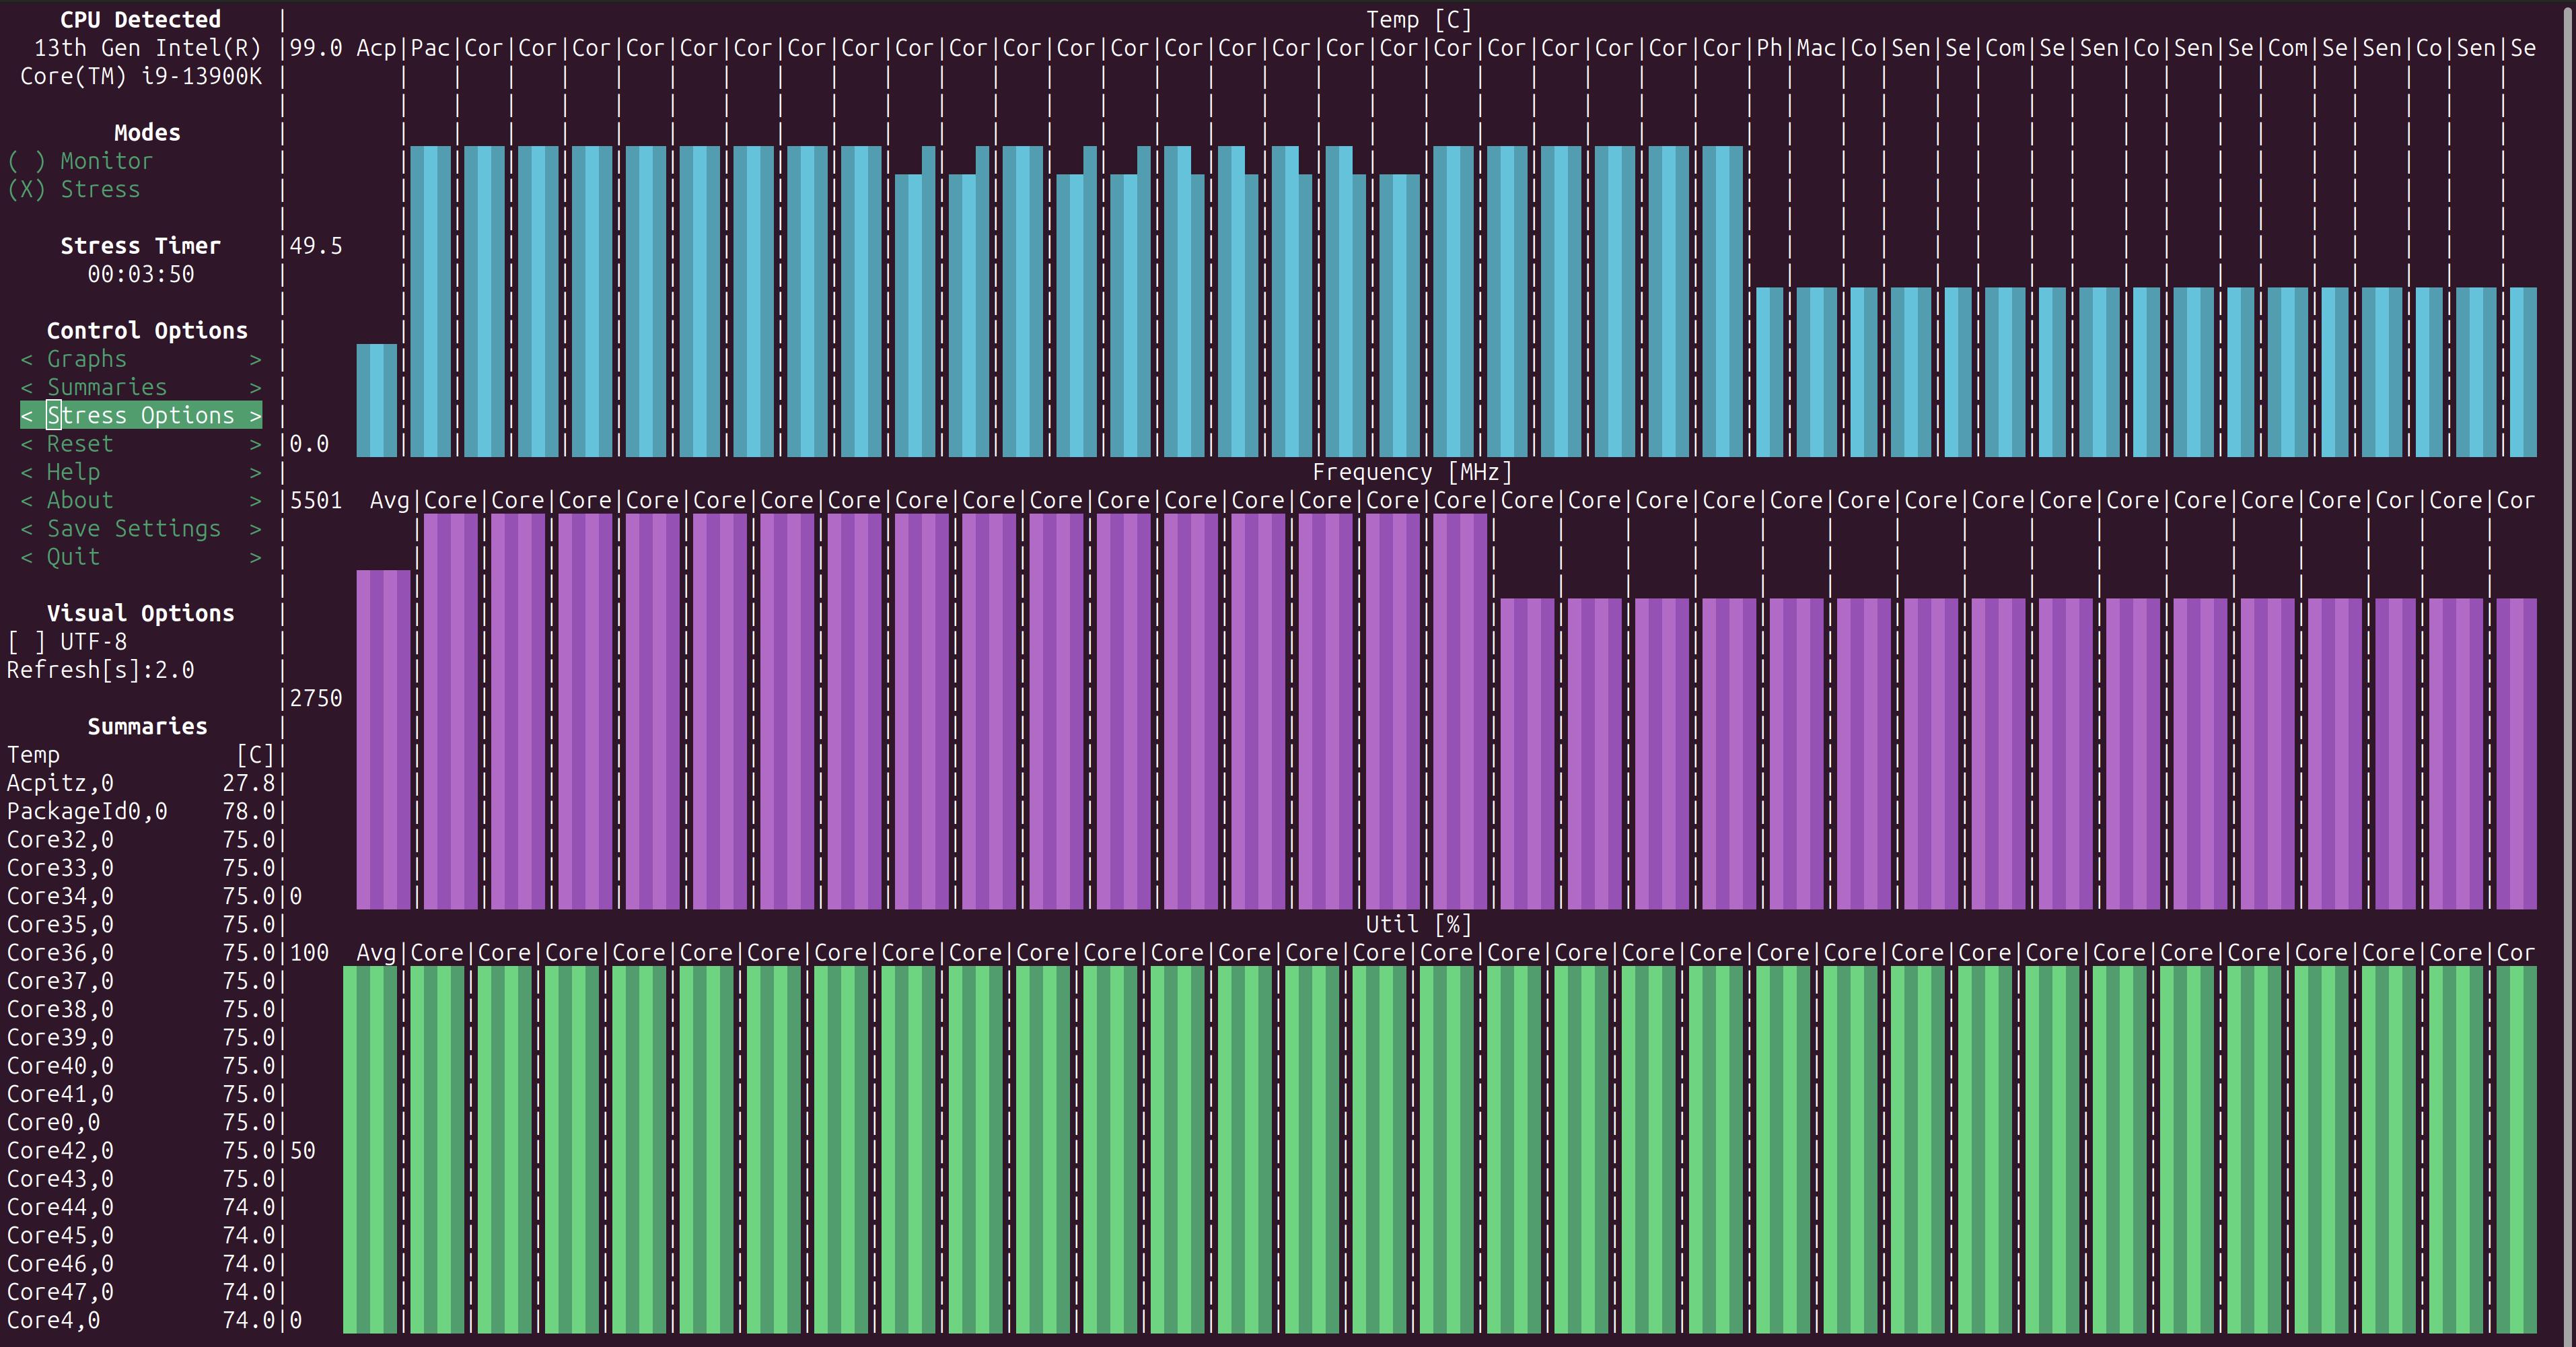The width and height of the screenshot is (2576, 1347).
Task: Click the Reset button
Action: tap(80, 444)
